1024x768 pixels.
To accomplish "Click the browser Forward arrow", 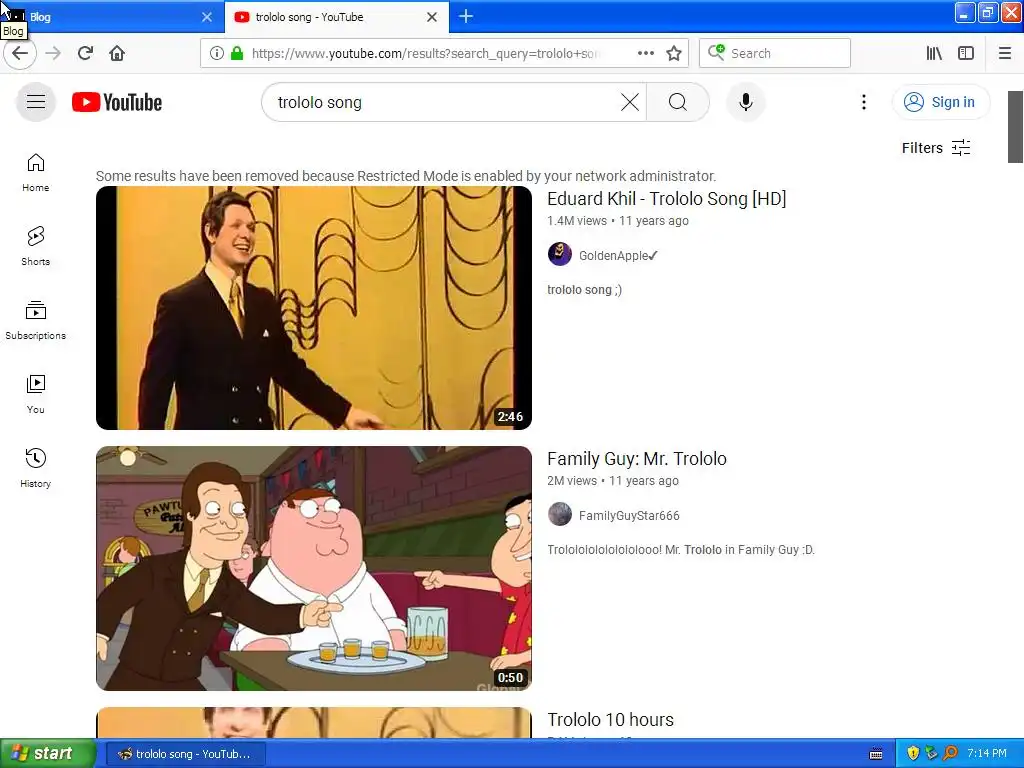I will (53, 53).
